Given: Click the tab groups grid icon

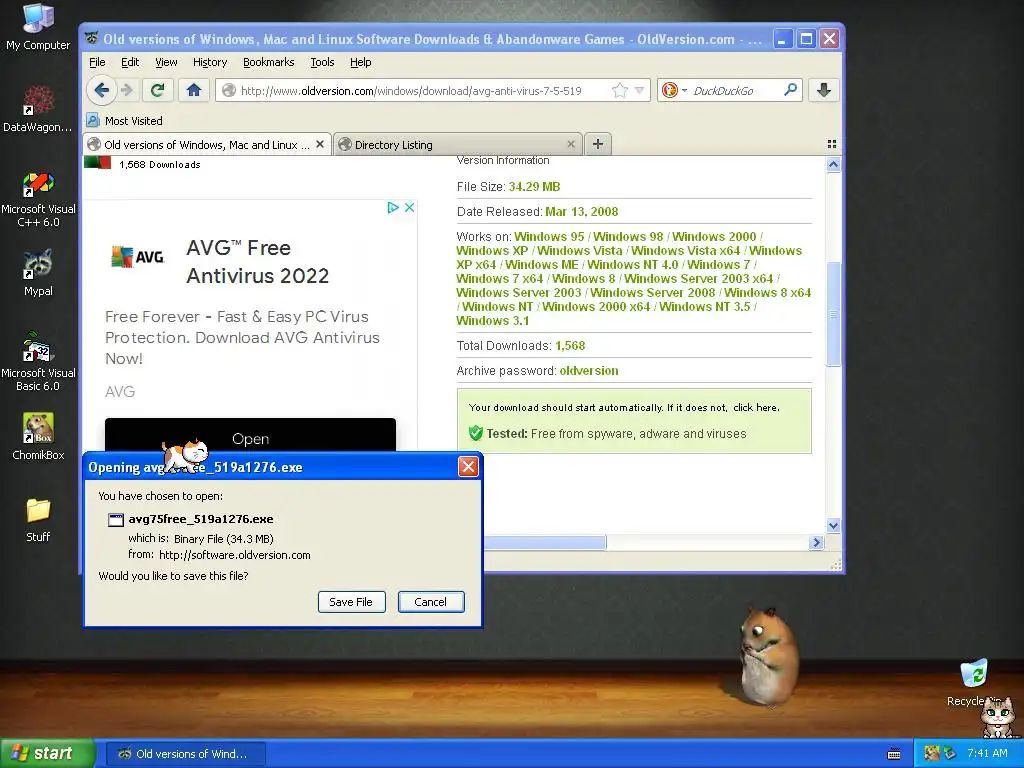Looking at the screenshot, I should (x=831, y=144).
